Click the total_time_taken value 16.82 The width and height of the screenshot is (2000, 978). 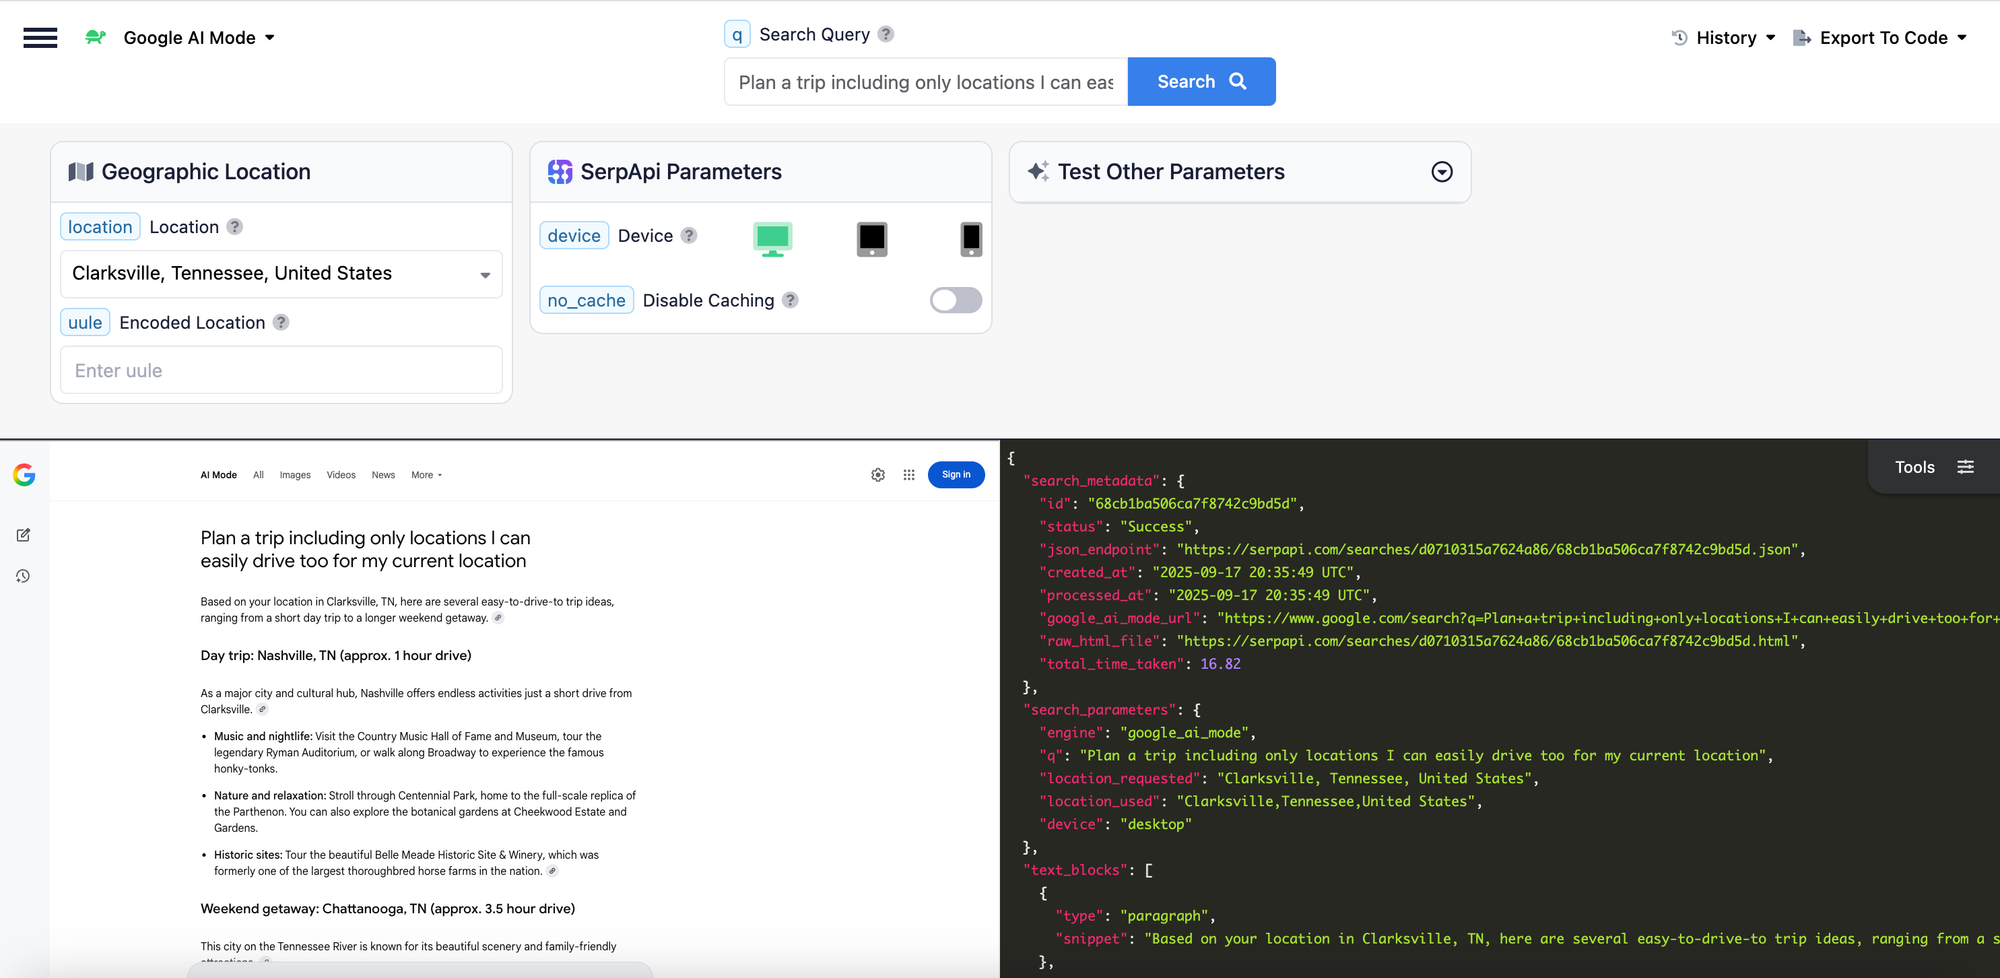[x=1220, y=664]
